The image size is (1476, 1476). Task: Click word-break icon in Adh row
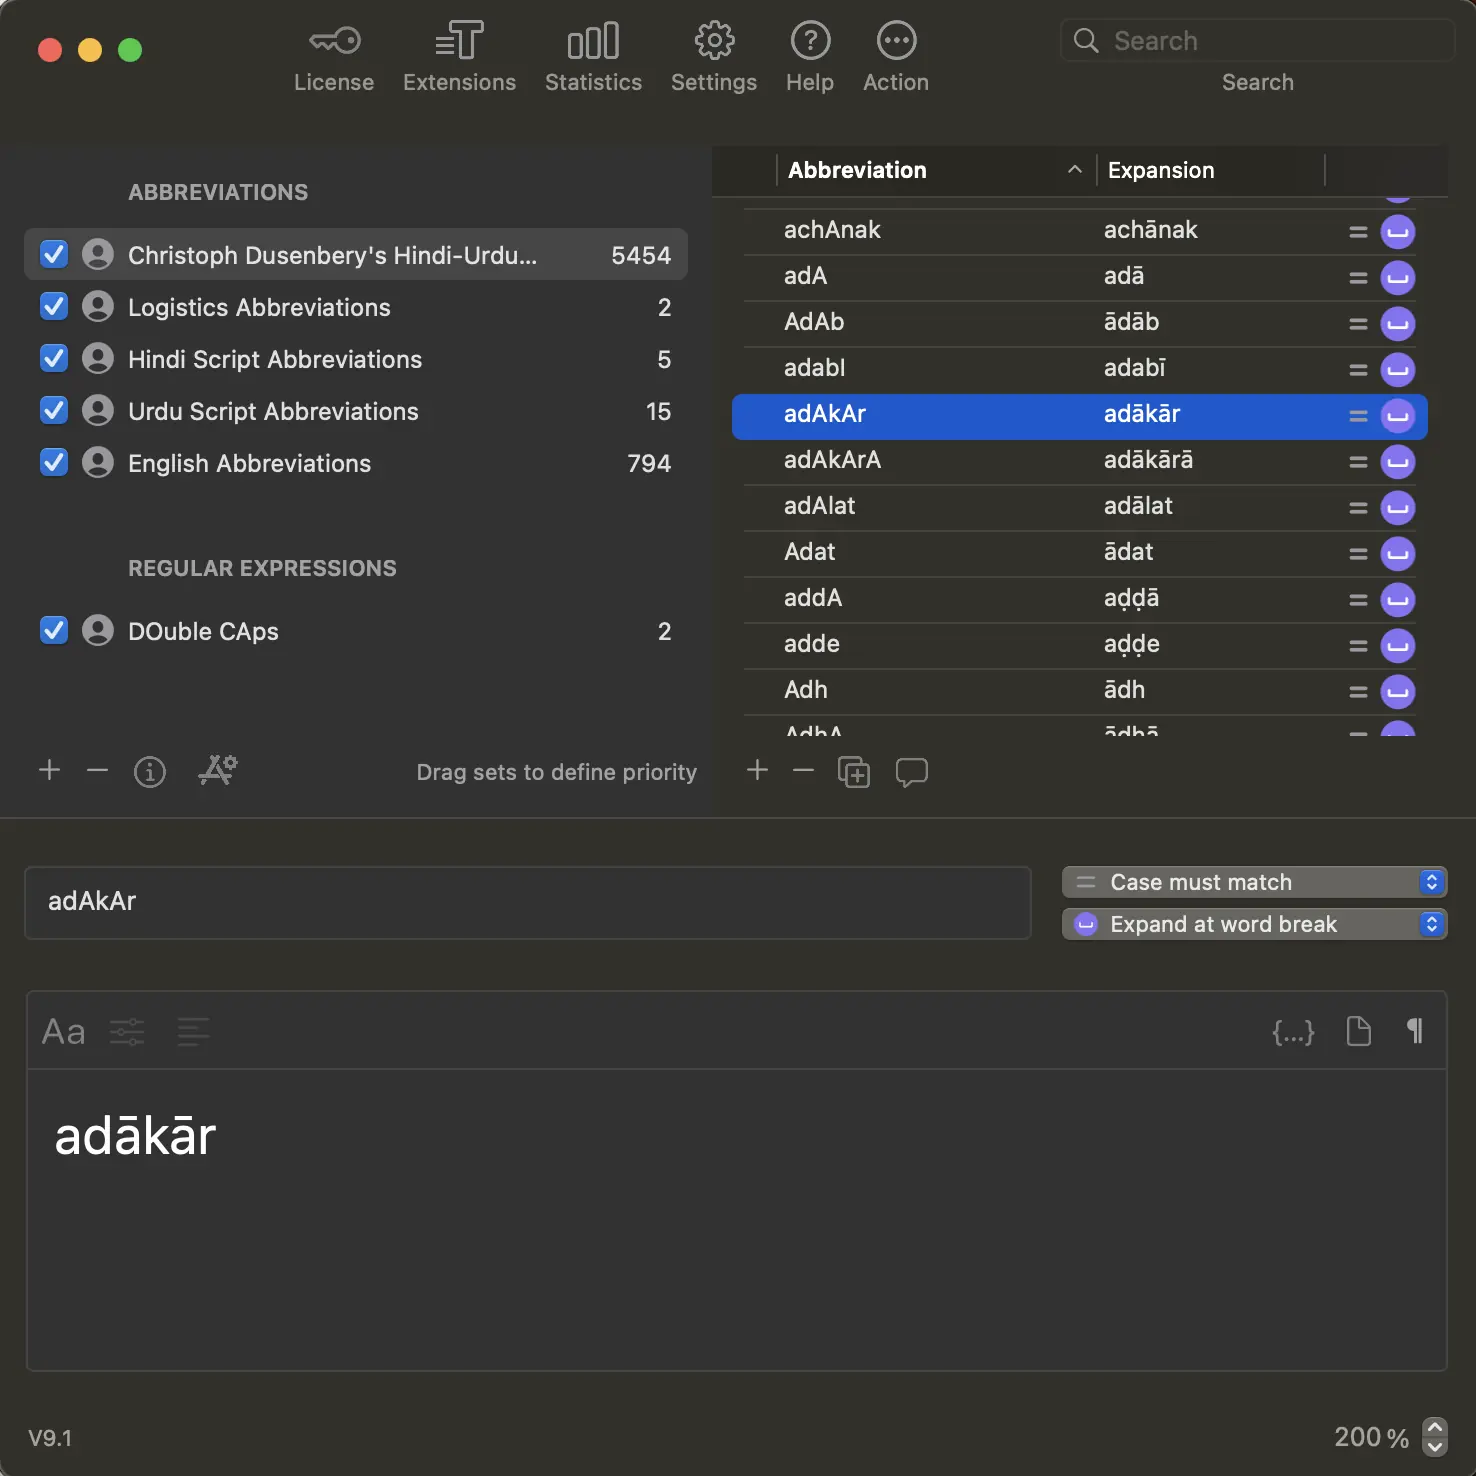click(1398, 692)
